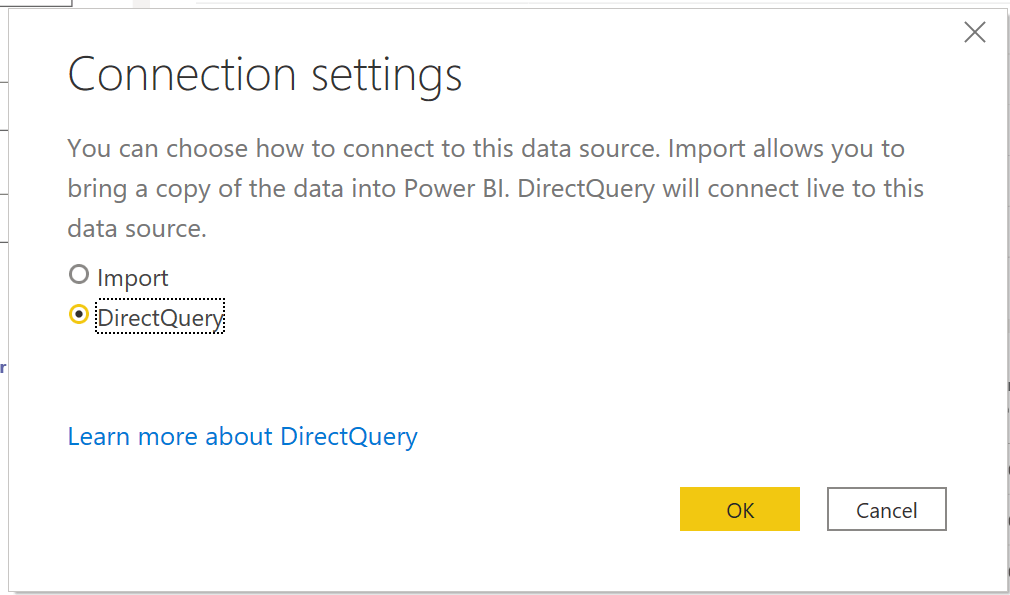Viewport: 1010px width, 595px height.
Task: Select the Import radio button
Action: 78,274
